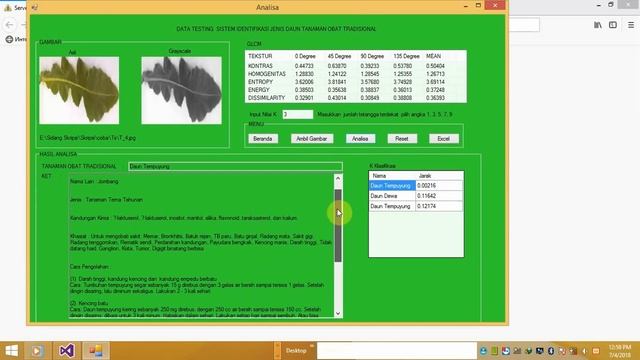Image resolution: width=640 pixels, height=360 pixels.
Task: Open the browser library icon
Action: coord(598,25)
